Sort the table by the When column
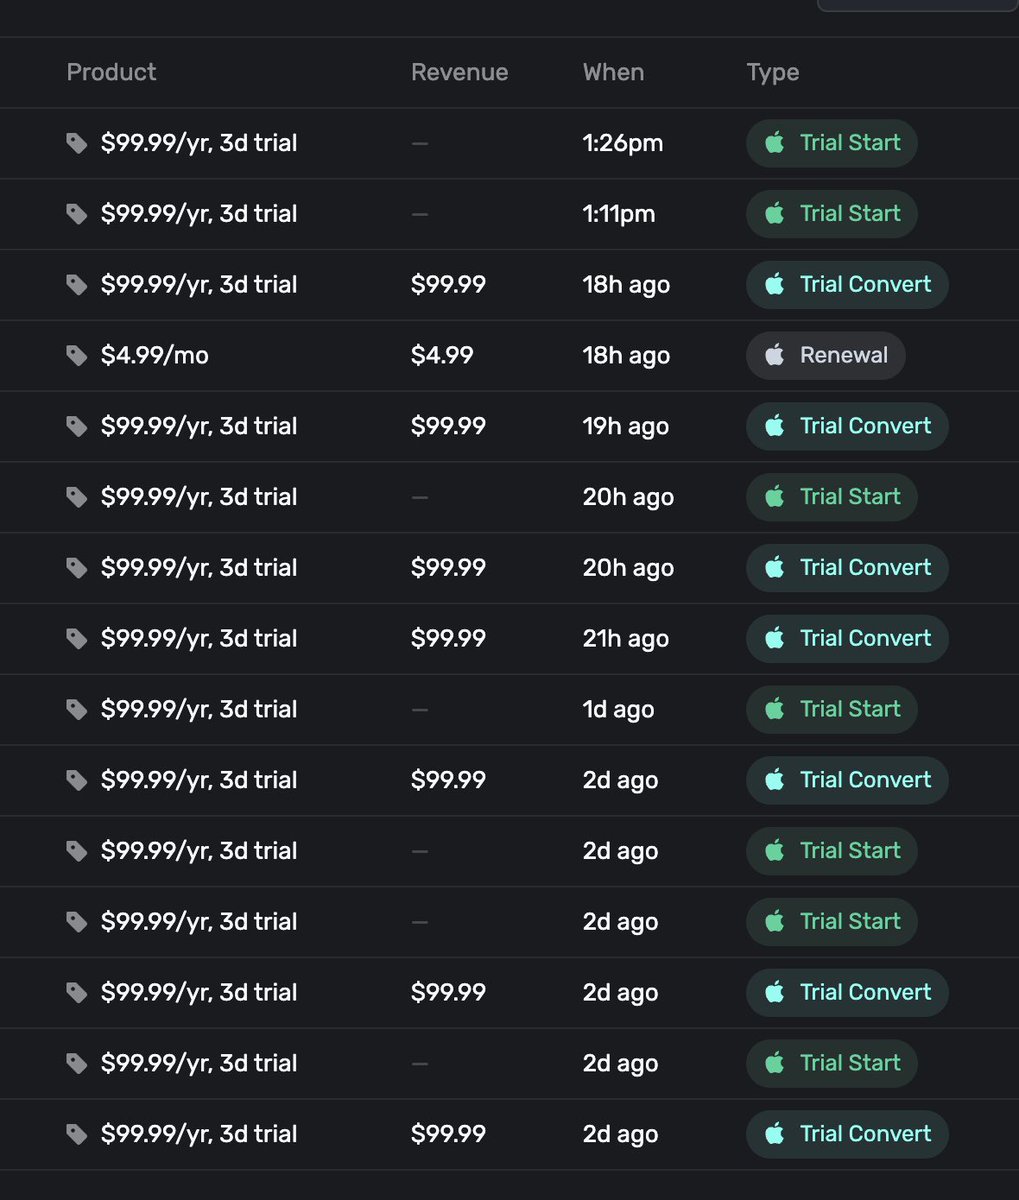Screen dimensions: 1019x1200 613,72
